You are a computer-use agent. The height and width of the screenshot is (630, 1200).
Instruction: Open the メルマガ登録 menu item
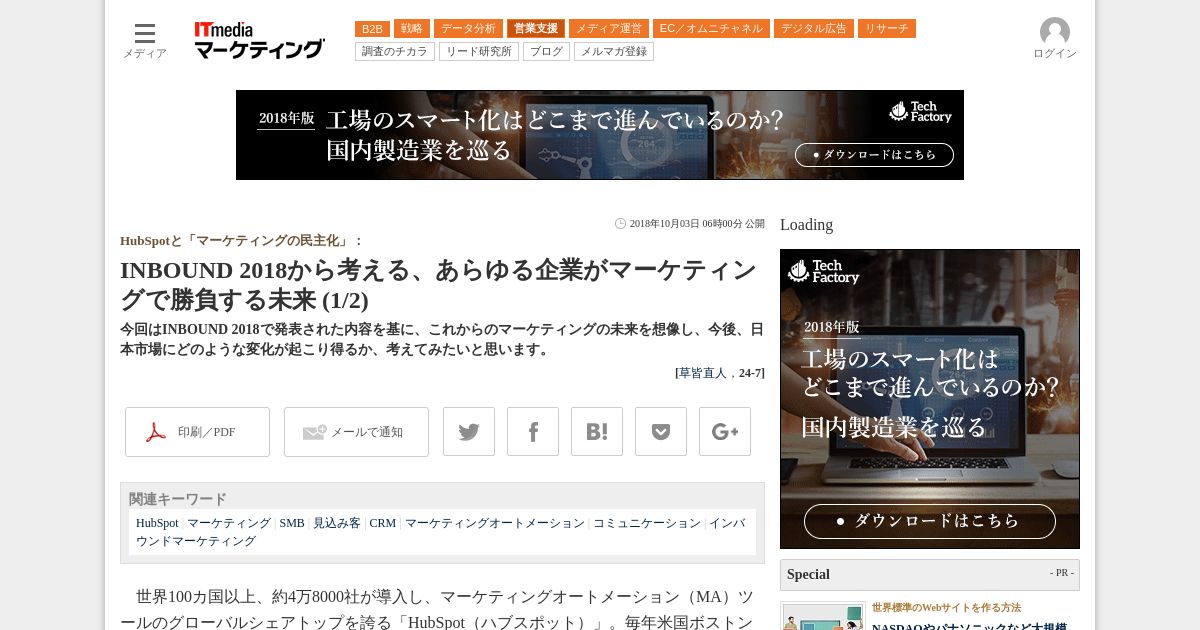614,51
